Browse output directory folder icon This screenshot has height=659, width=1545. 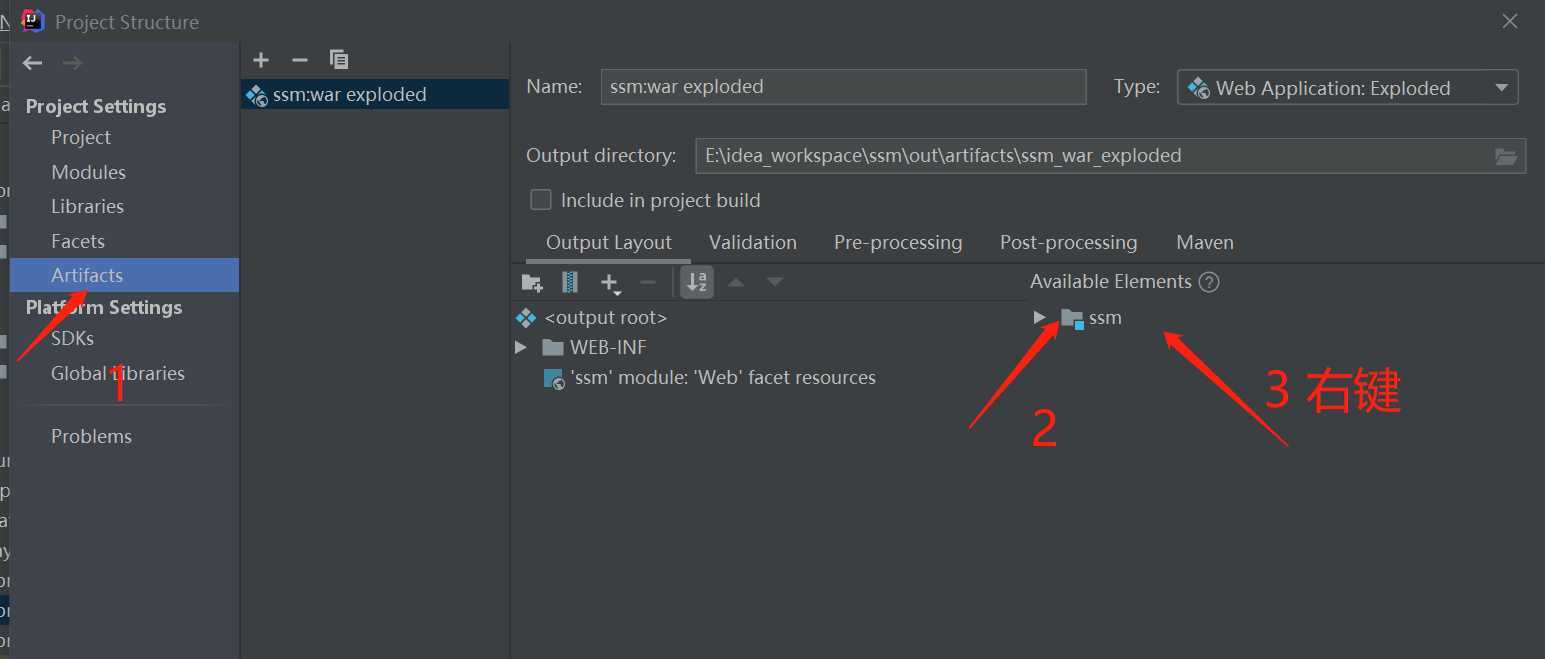[x=1505, y=156]
